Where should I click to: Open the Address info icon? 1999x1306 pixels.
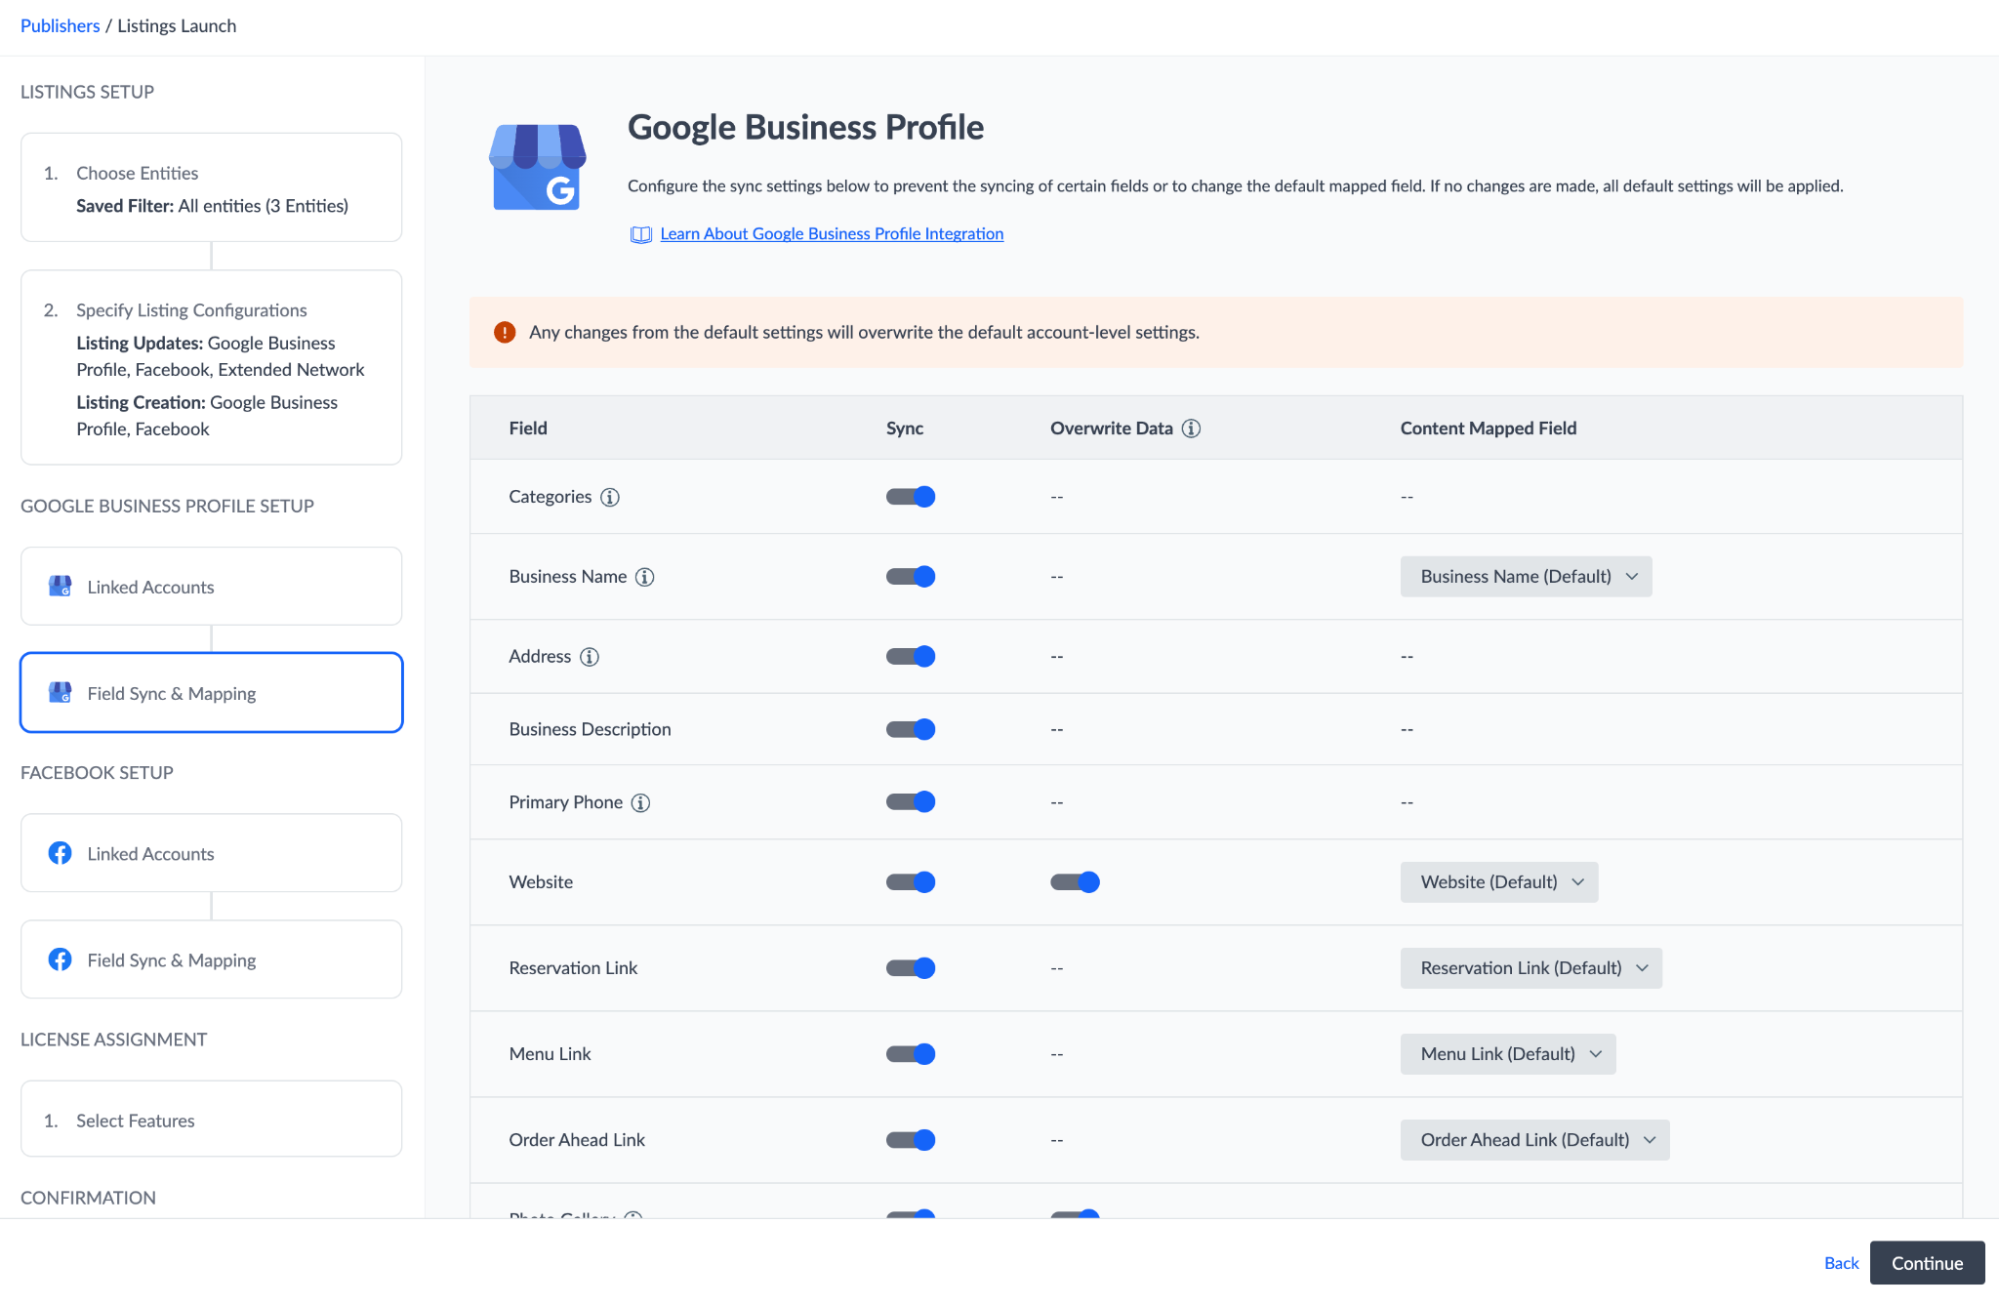coord(590,657)
